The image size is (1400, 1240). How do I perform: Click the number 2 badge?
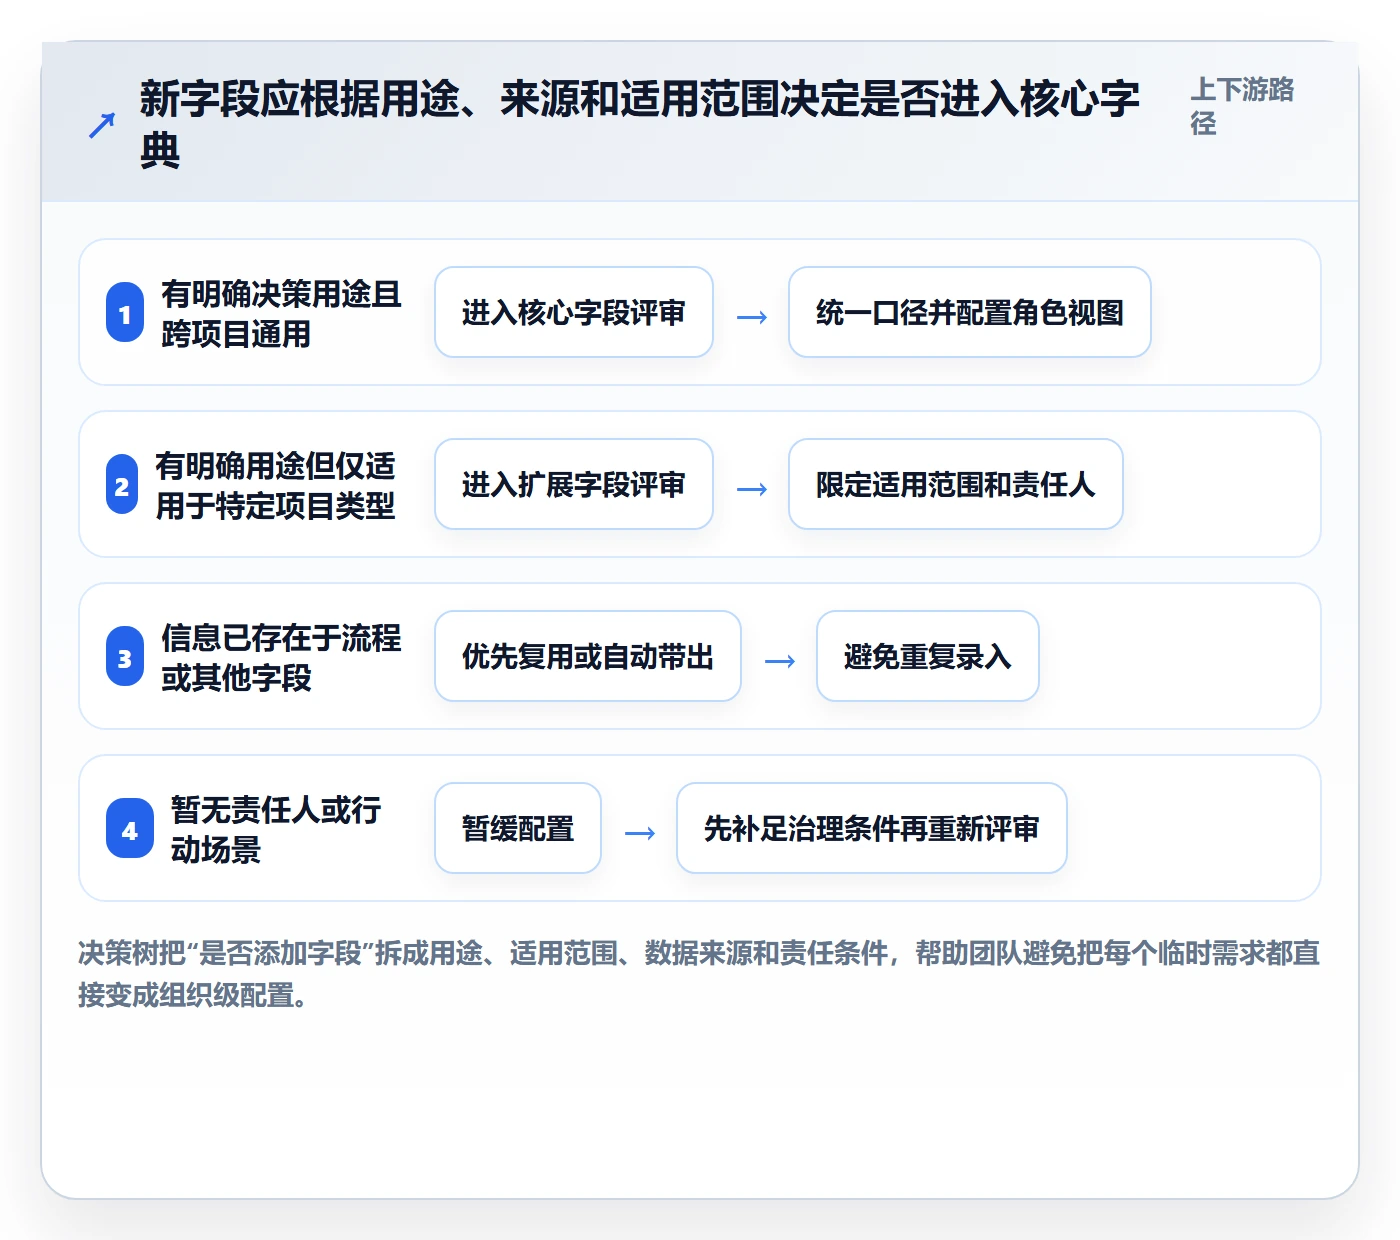(x=122, y=485)
